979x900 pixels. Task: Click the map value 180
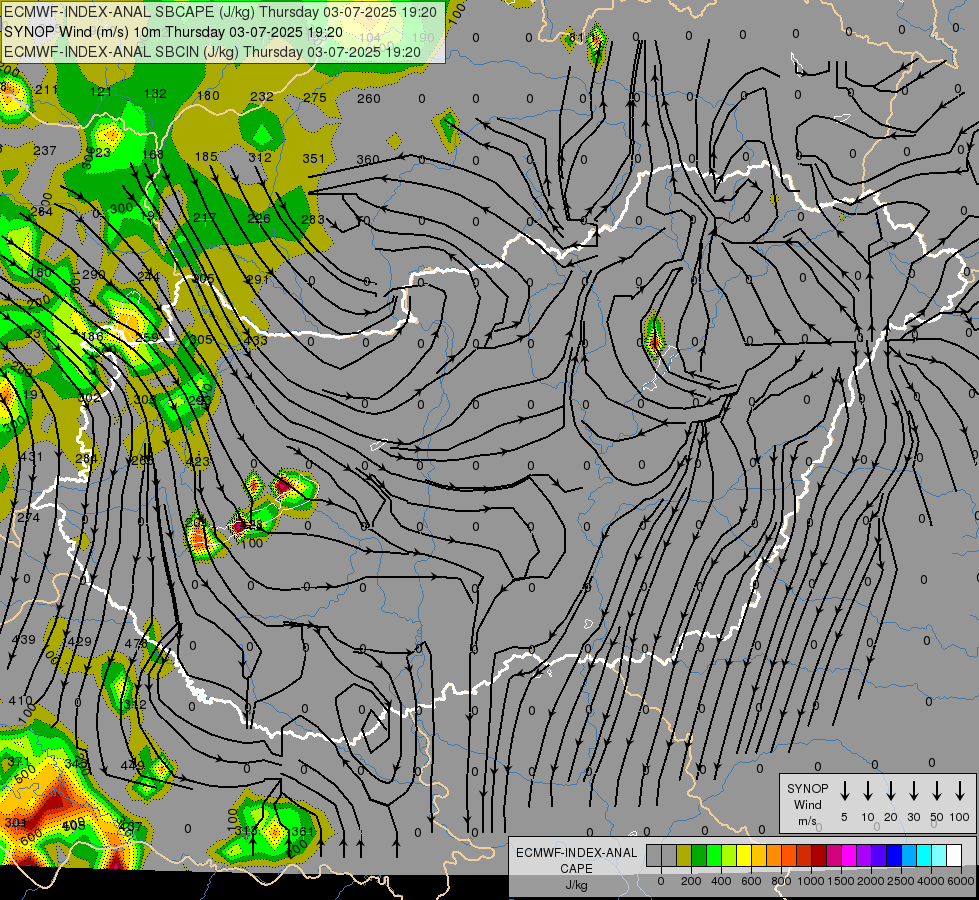(x=208, y=95)
